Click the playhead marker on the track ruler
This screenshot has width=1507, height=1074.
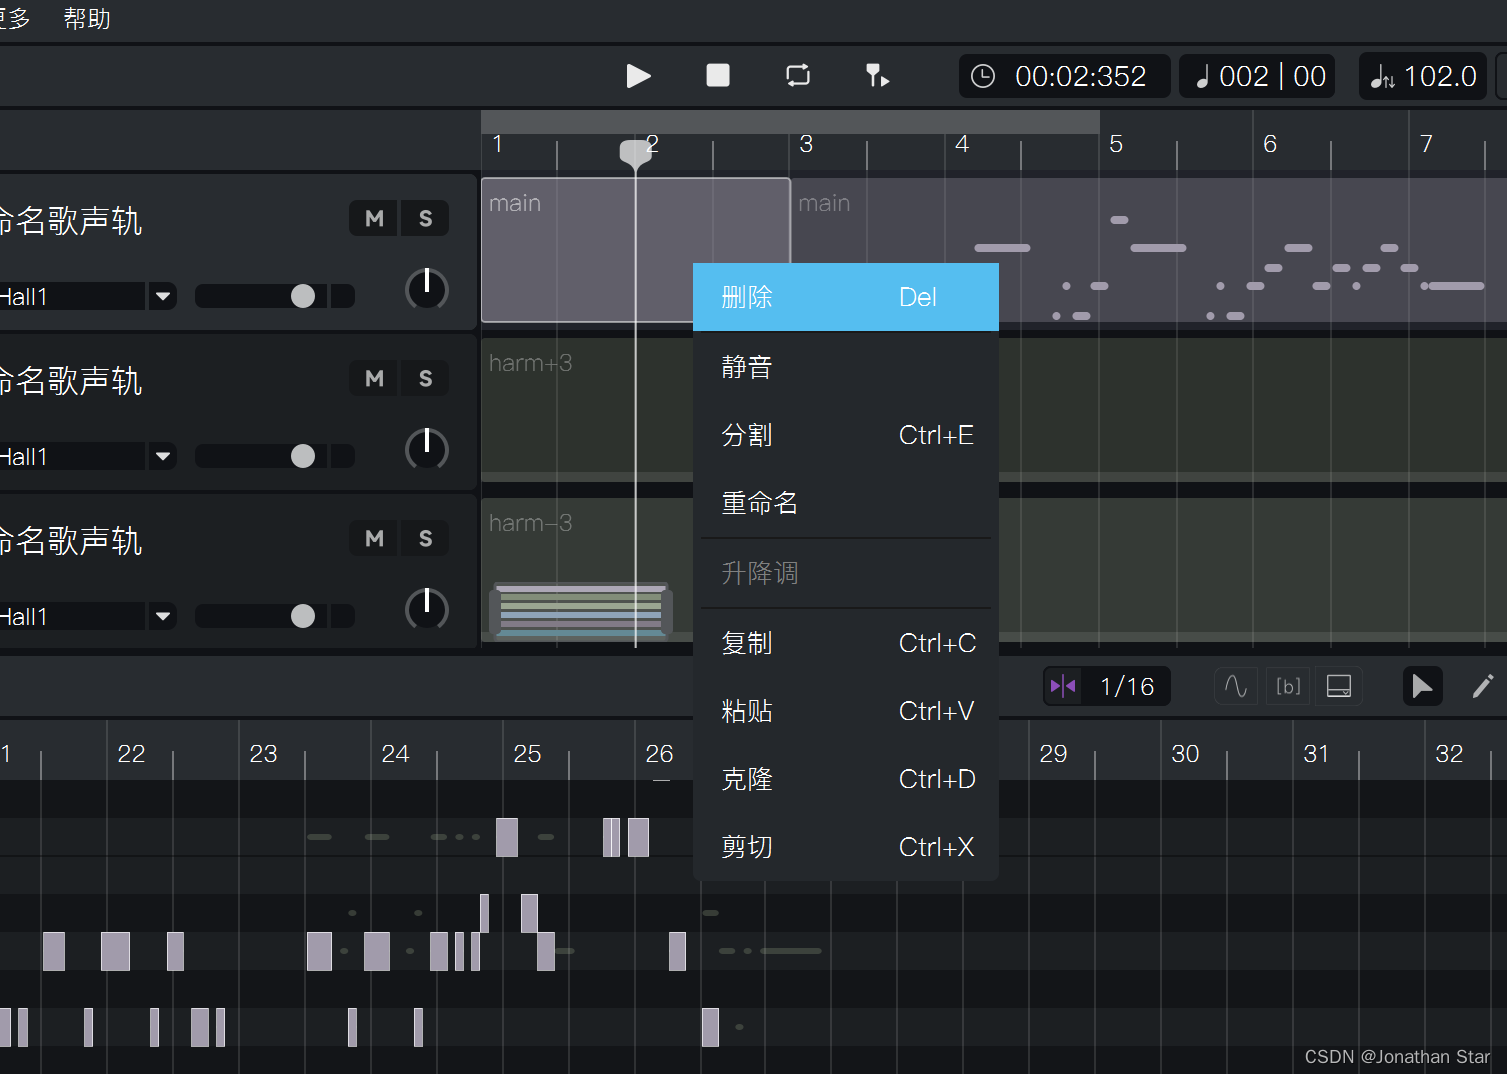[636, 153]
